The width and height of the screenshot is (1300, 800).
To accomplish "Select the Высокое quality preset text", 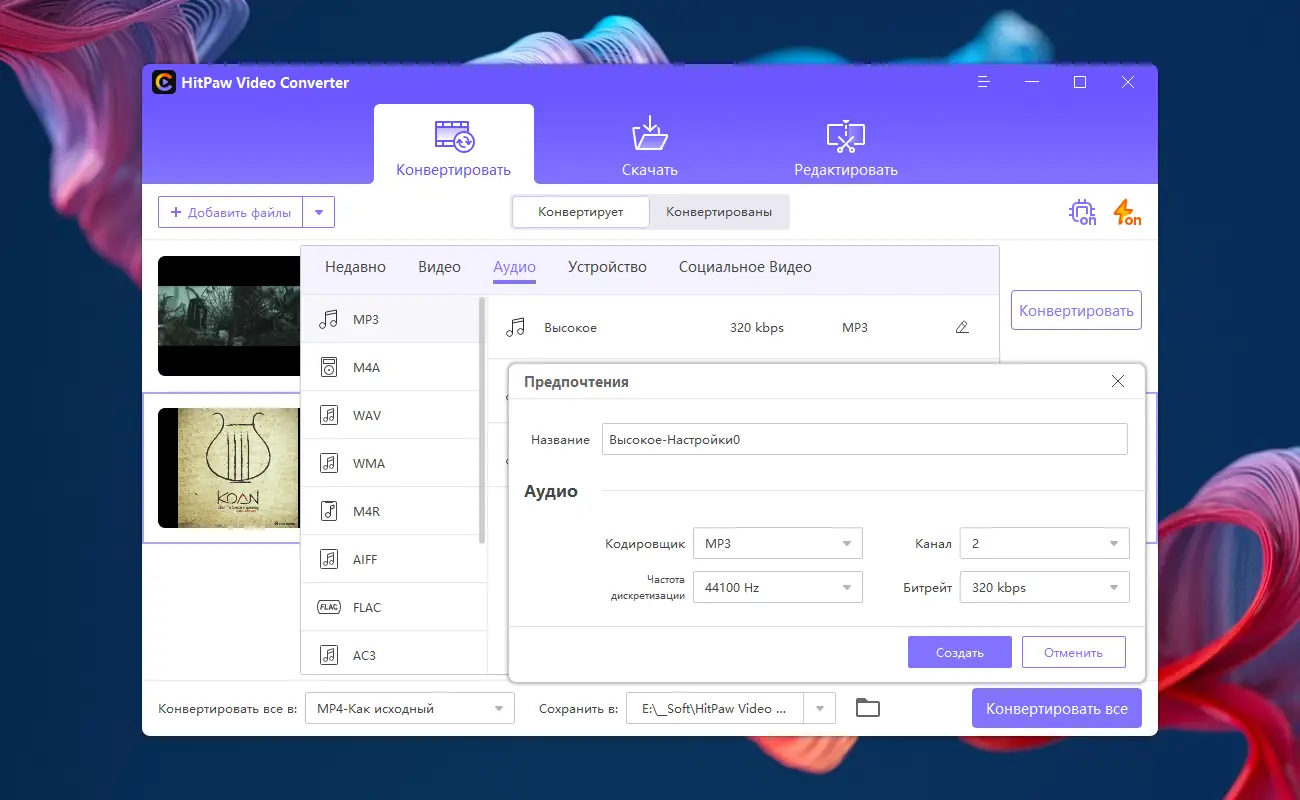I will coord(570,328).
